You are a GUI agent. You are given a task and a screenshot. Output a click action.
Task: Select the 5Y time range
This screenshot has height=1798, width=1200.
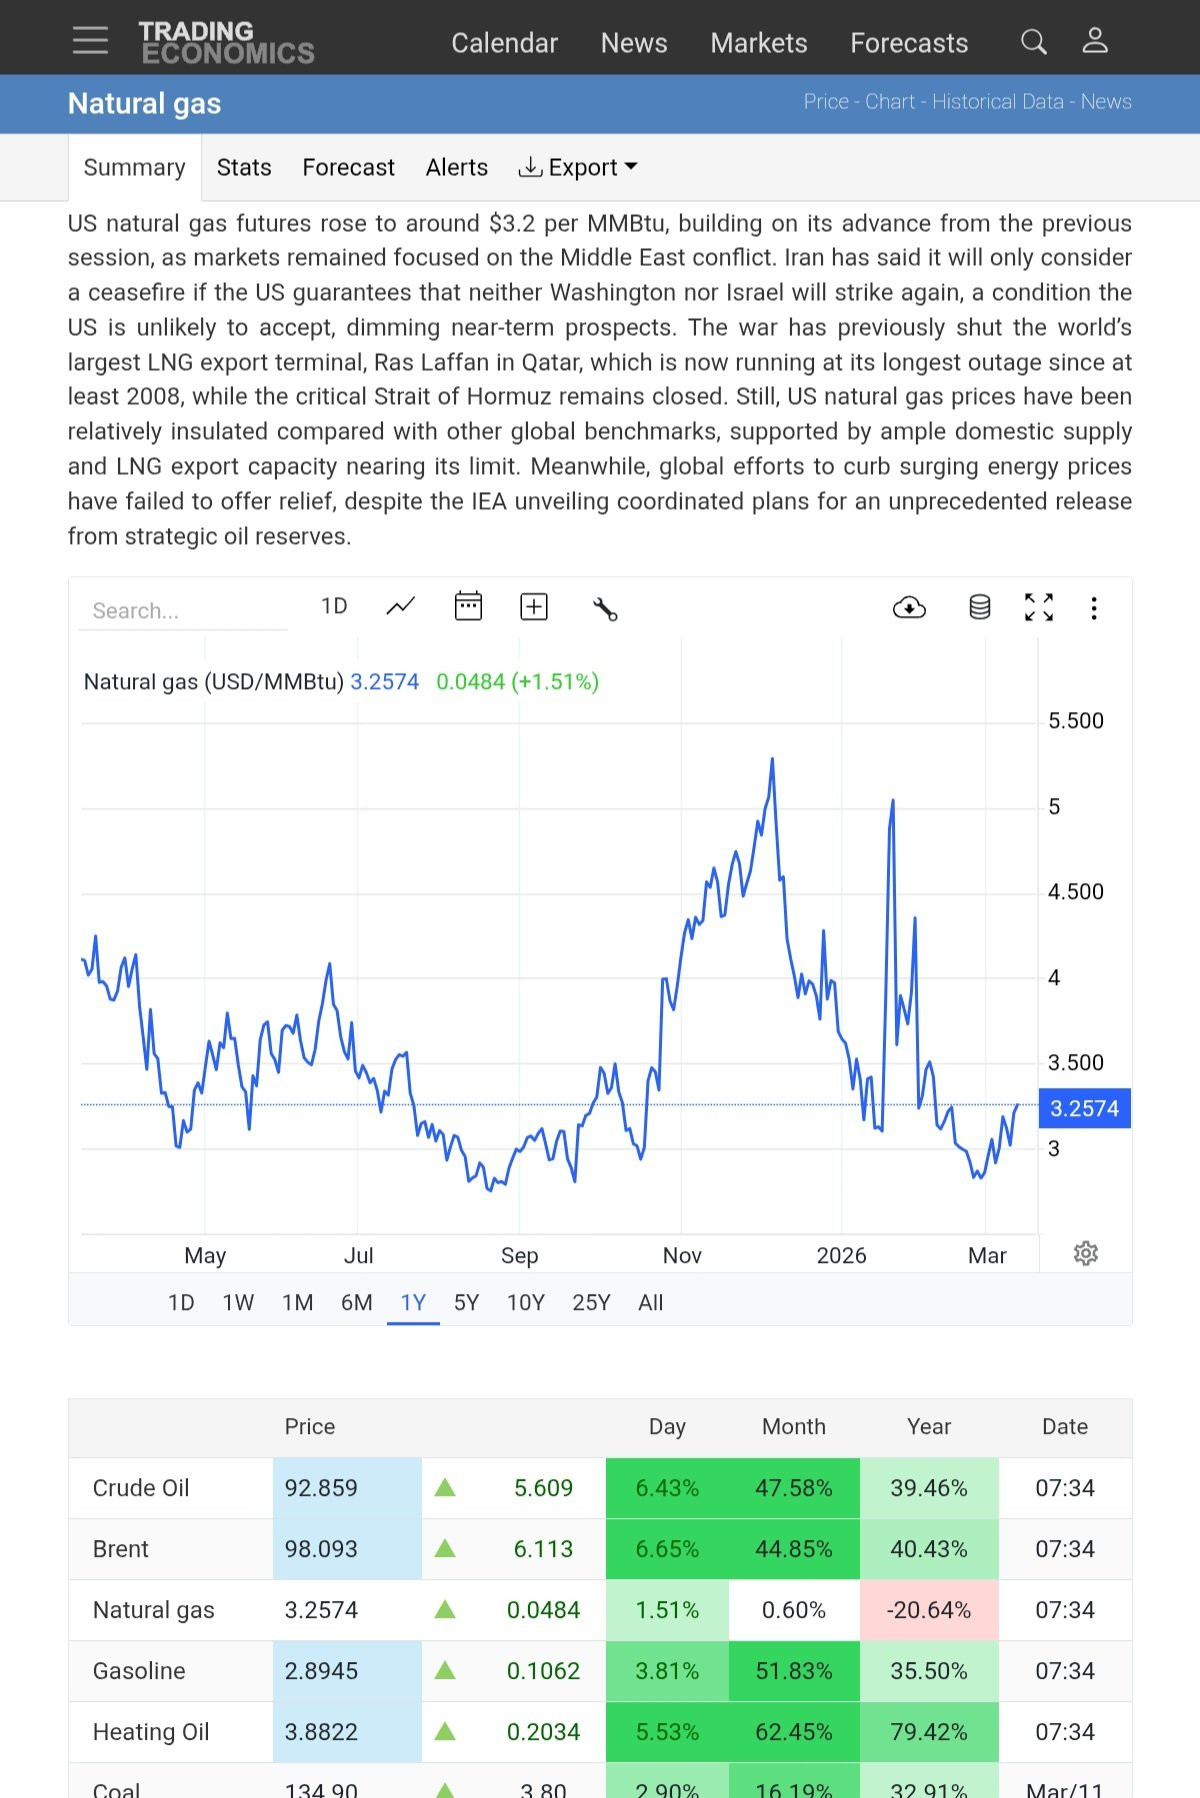point(466,1303)
